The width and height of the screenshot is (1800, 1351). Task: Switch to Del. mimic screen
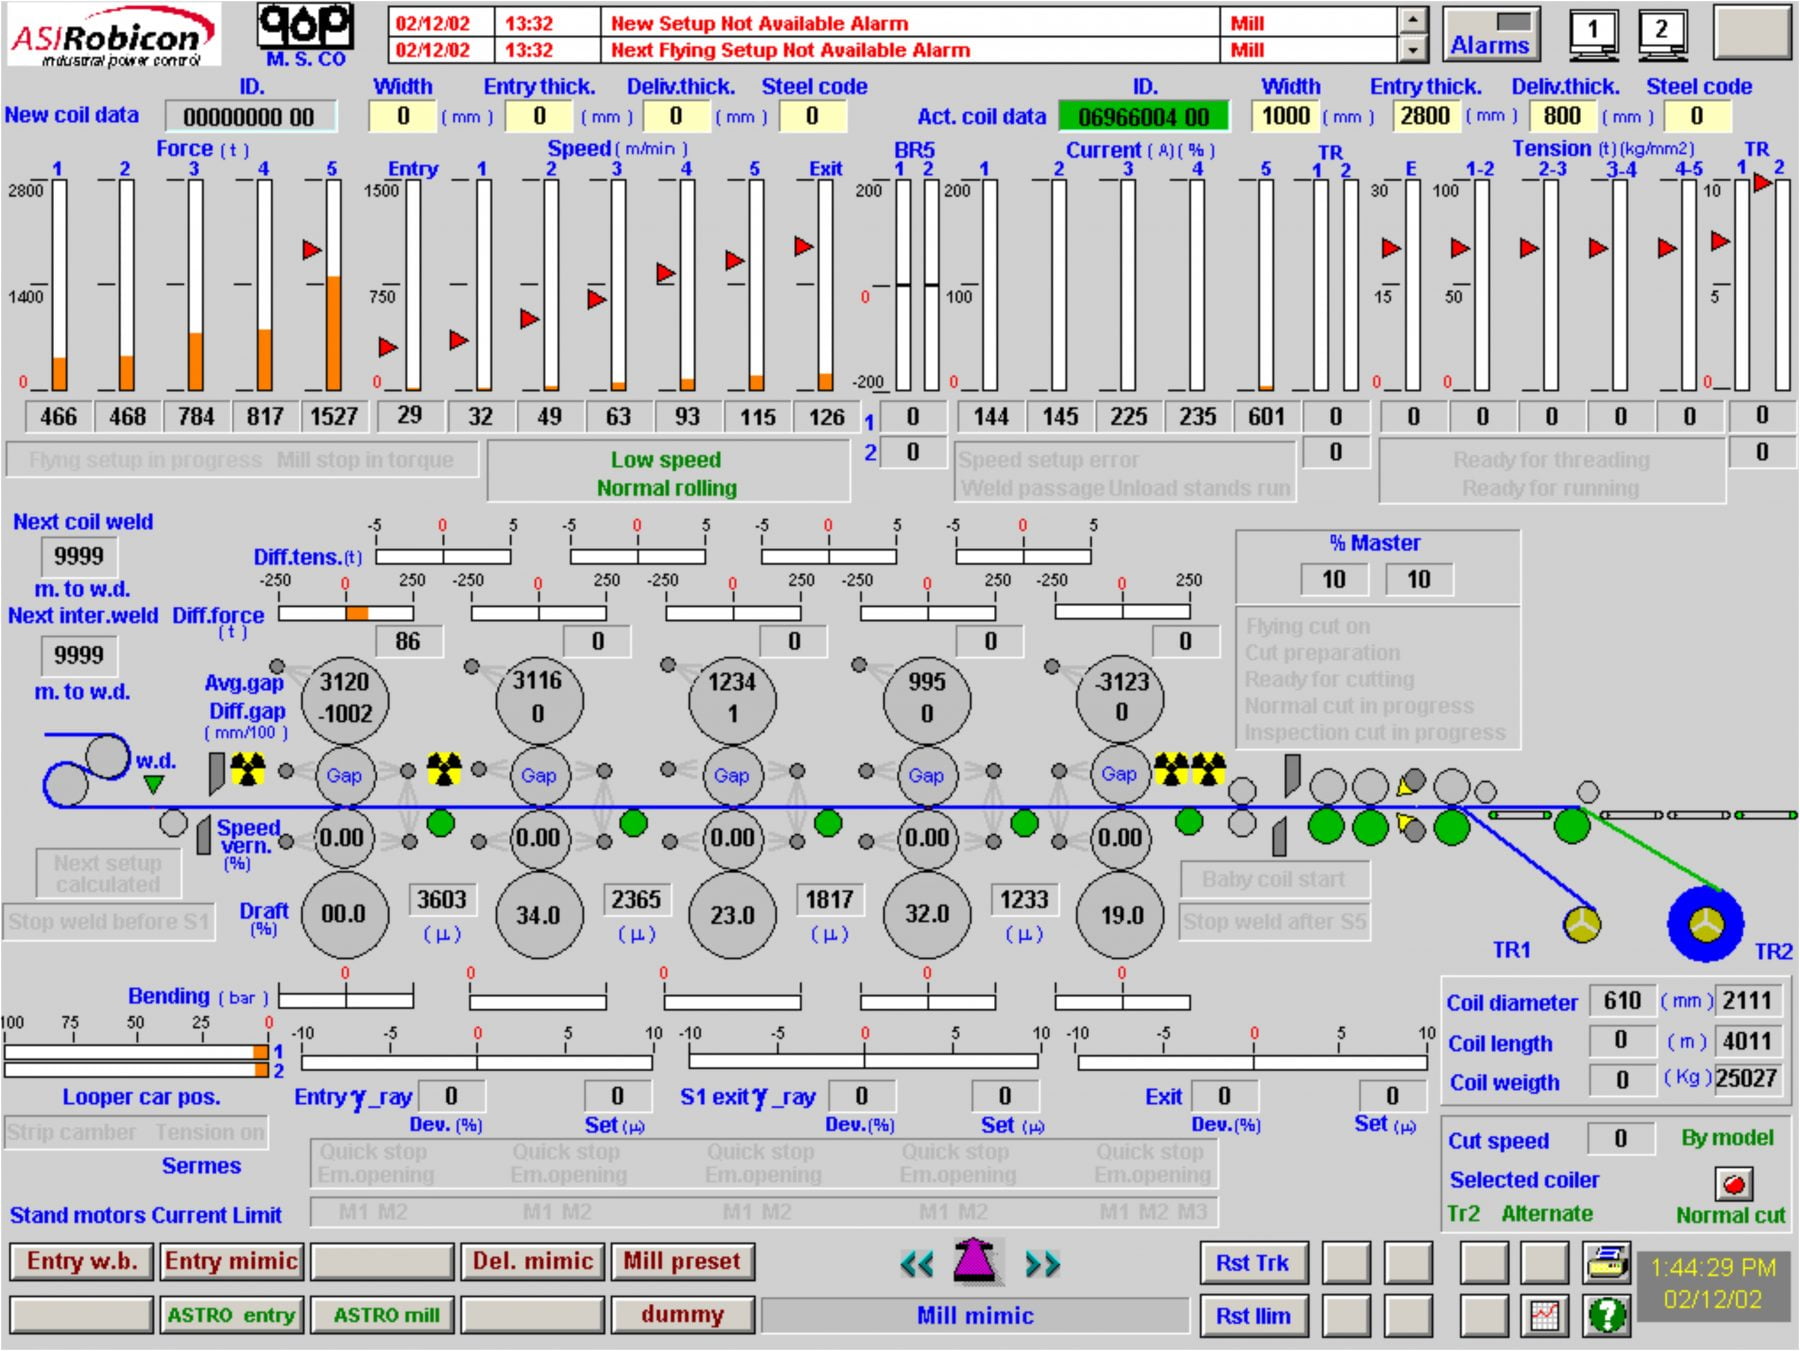532,1261
